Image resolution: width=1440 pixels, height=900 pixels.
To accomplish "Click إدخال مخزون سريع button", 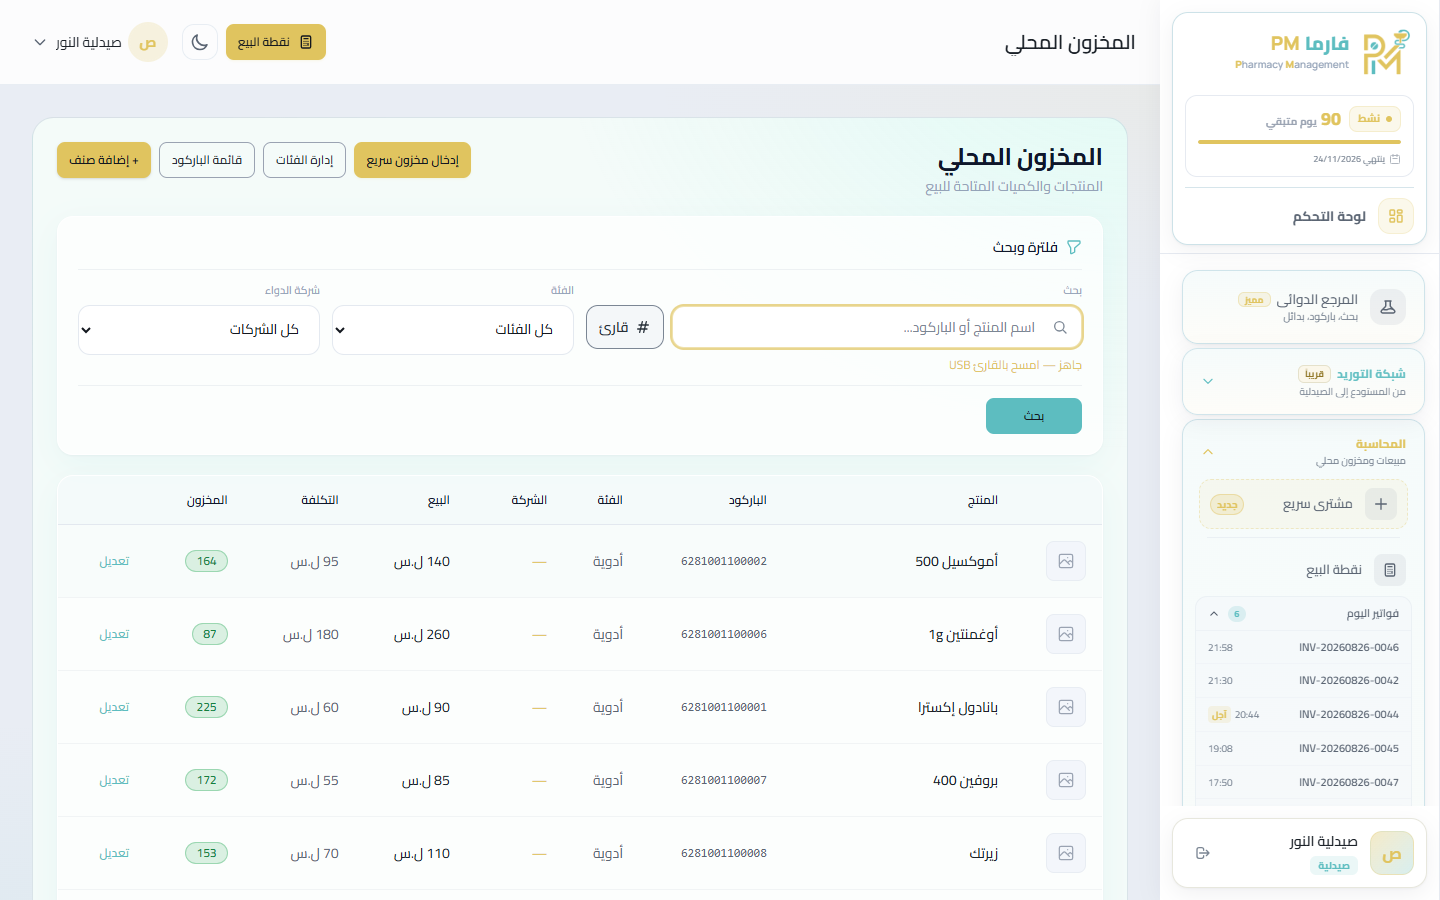I will click(x=412, y=160).
